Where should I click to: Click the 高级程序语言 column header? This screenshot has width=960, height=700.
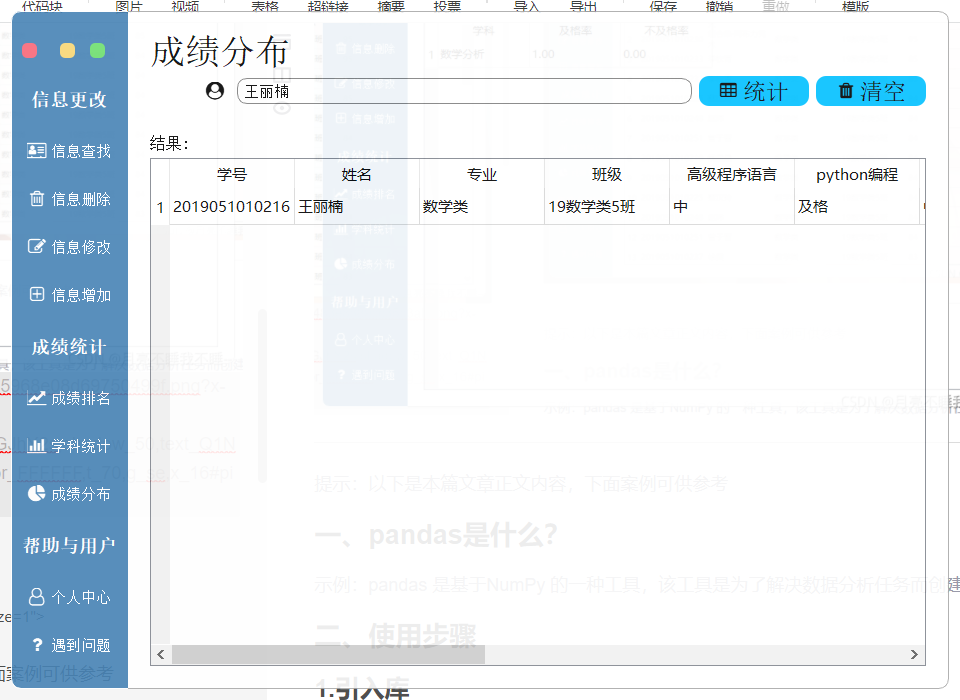point(732,175)
